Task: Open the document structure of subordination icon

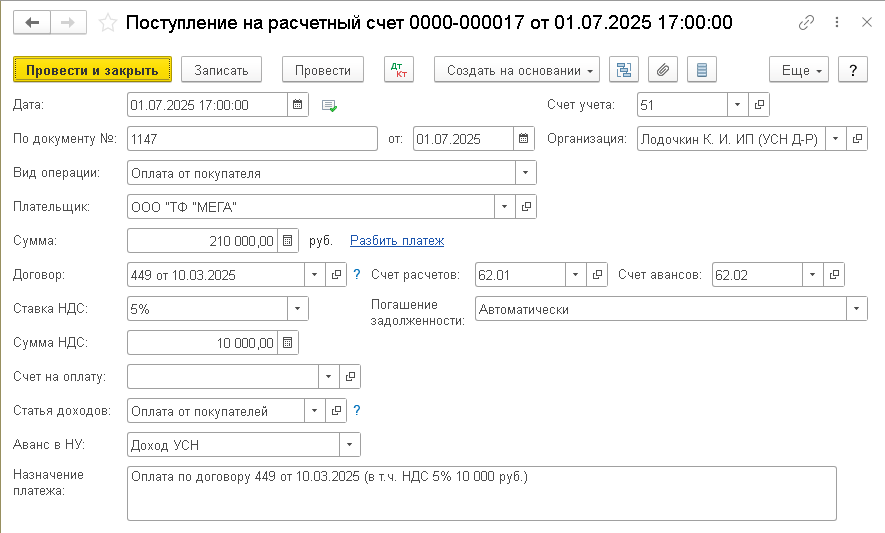Action: tap(625, 70)
